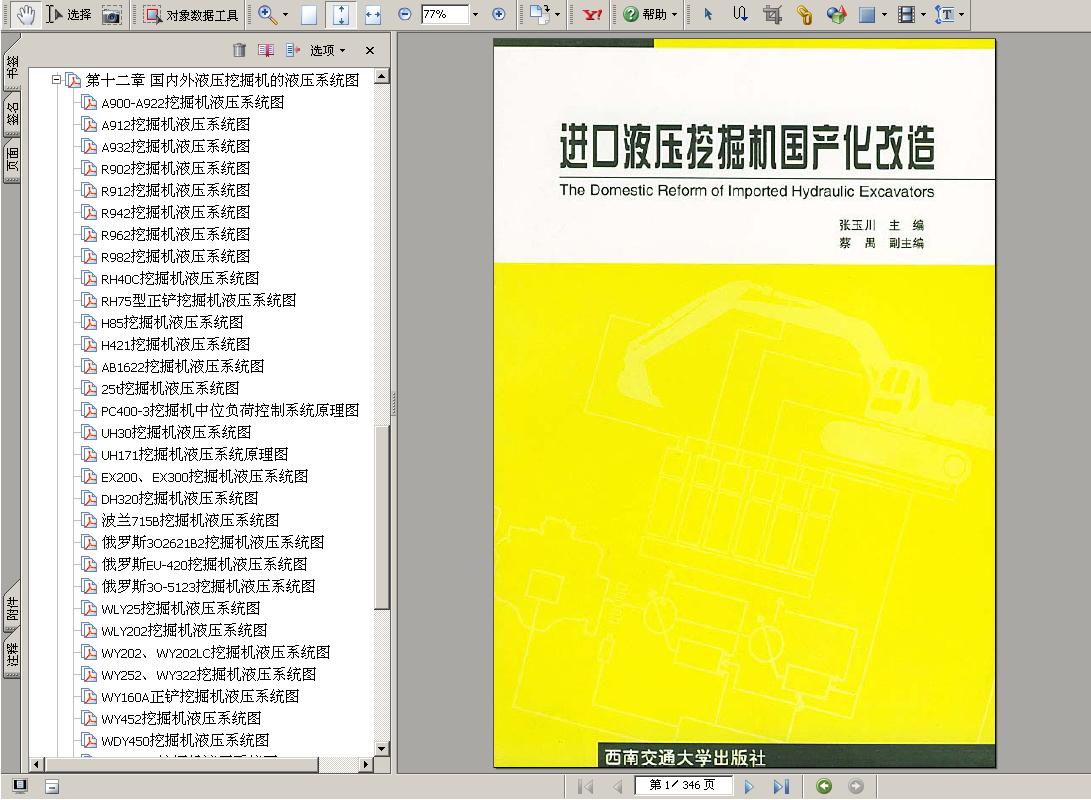1091x800 pixels.
Task: Select the crop tool
Action: pos(772,14)
